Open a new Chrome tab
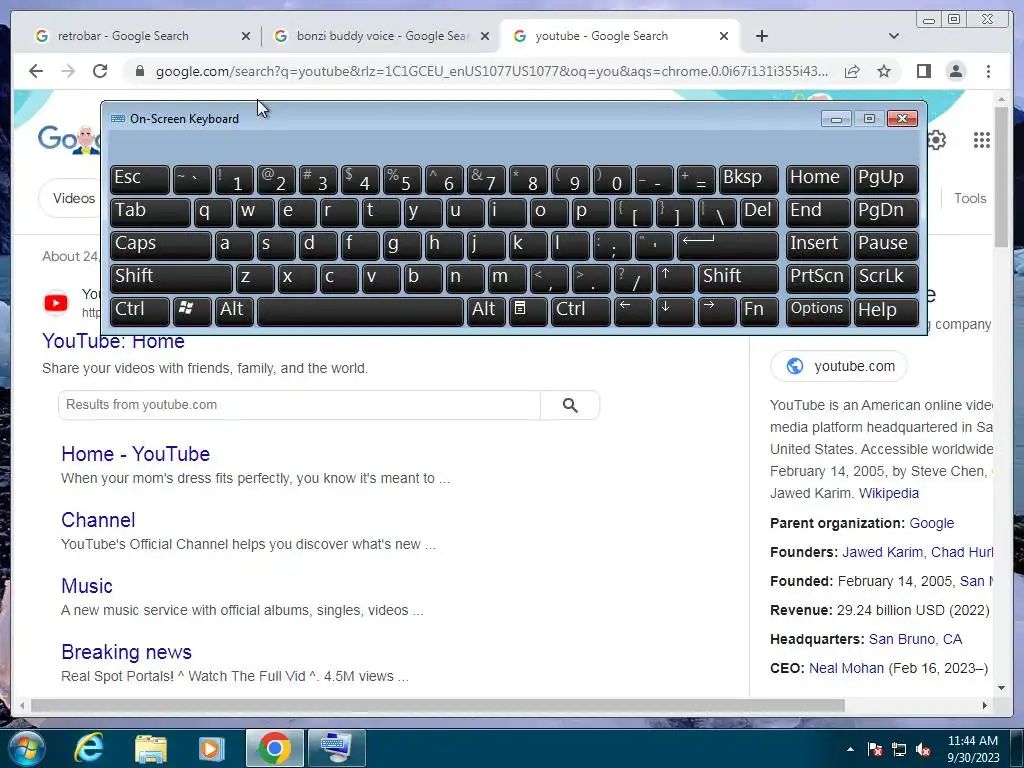Image resolution: width=1024 pixels, height=768 pixels. (761, 36)
